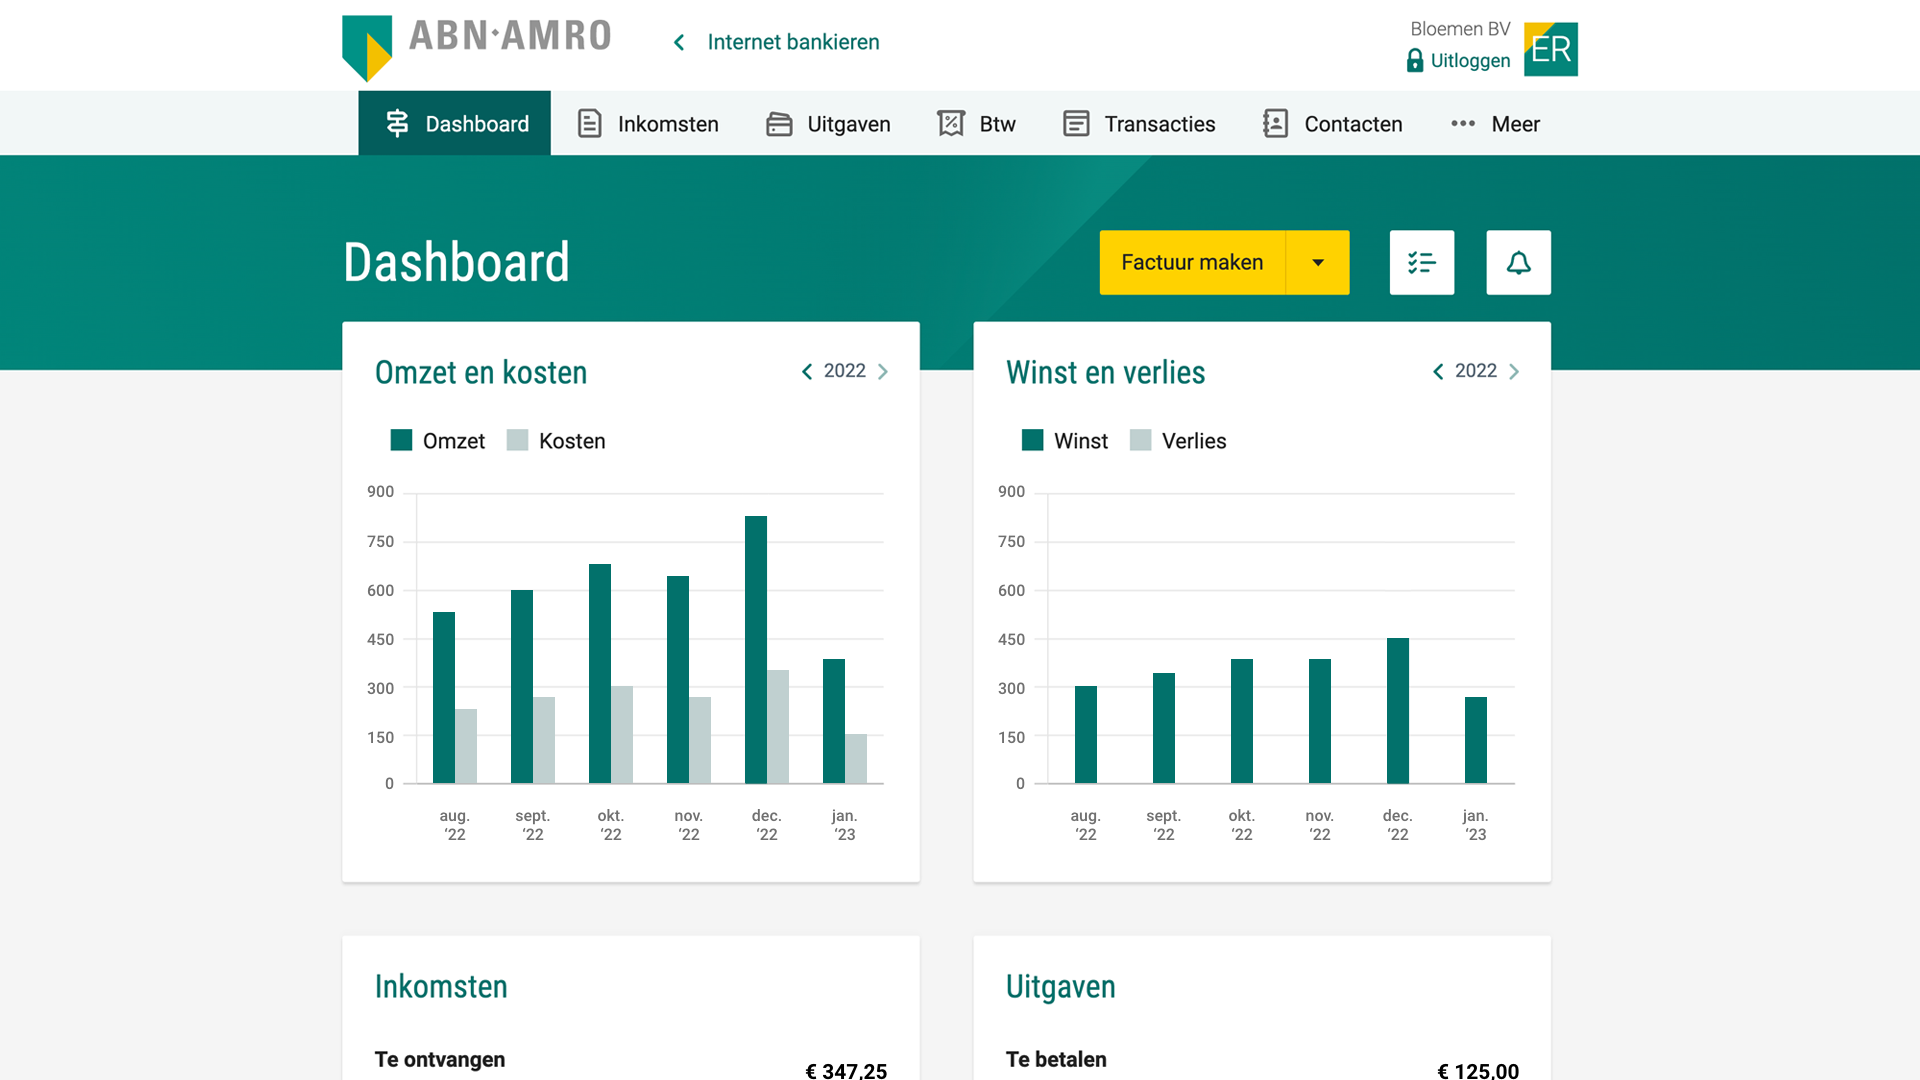Click the Btw percentage icon
This screenshot has width=1920, height=1080.
(951, 123)
